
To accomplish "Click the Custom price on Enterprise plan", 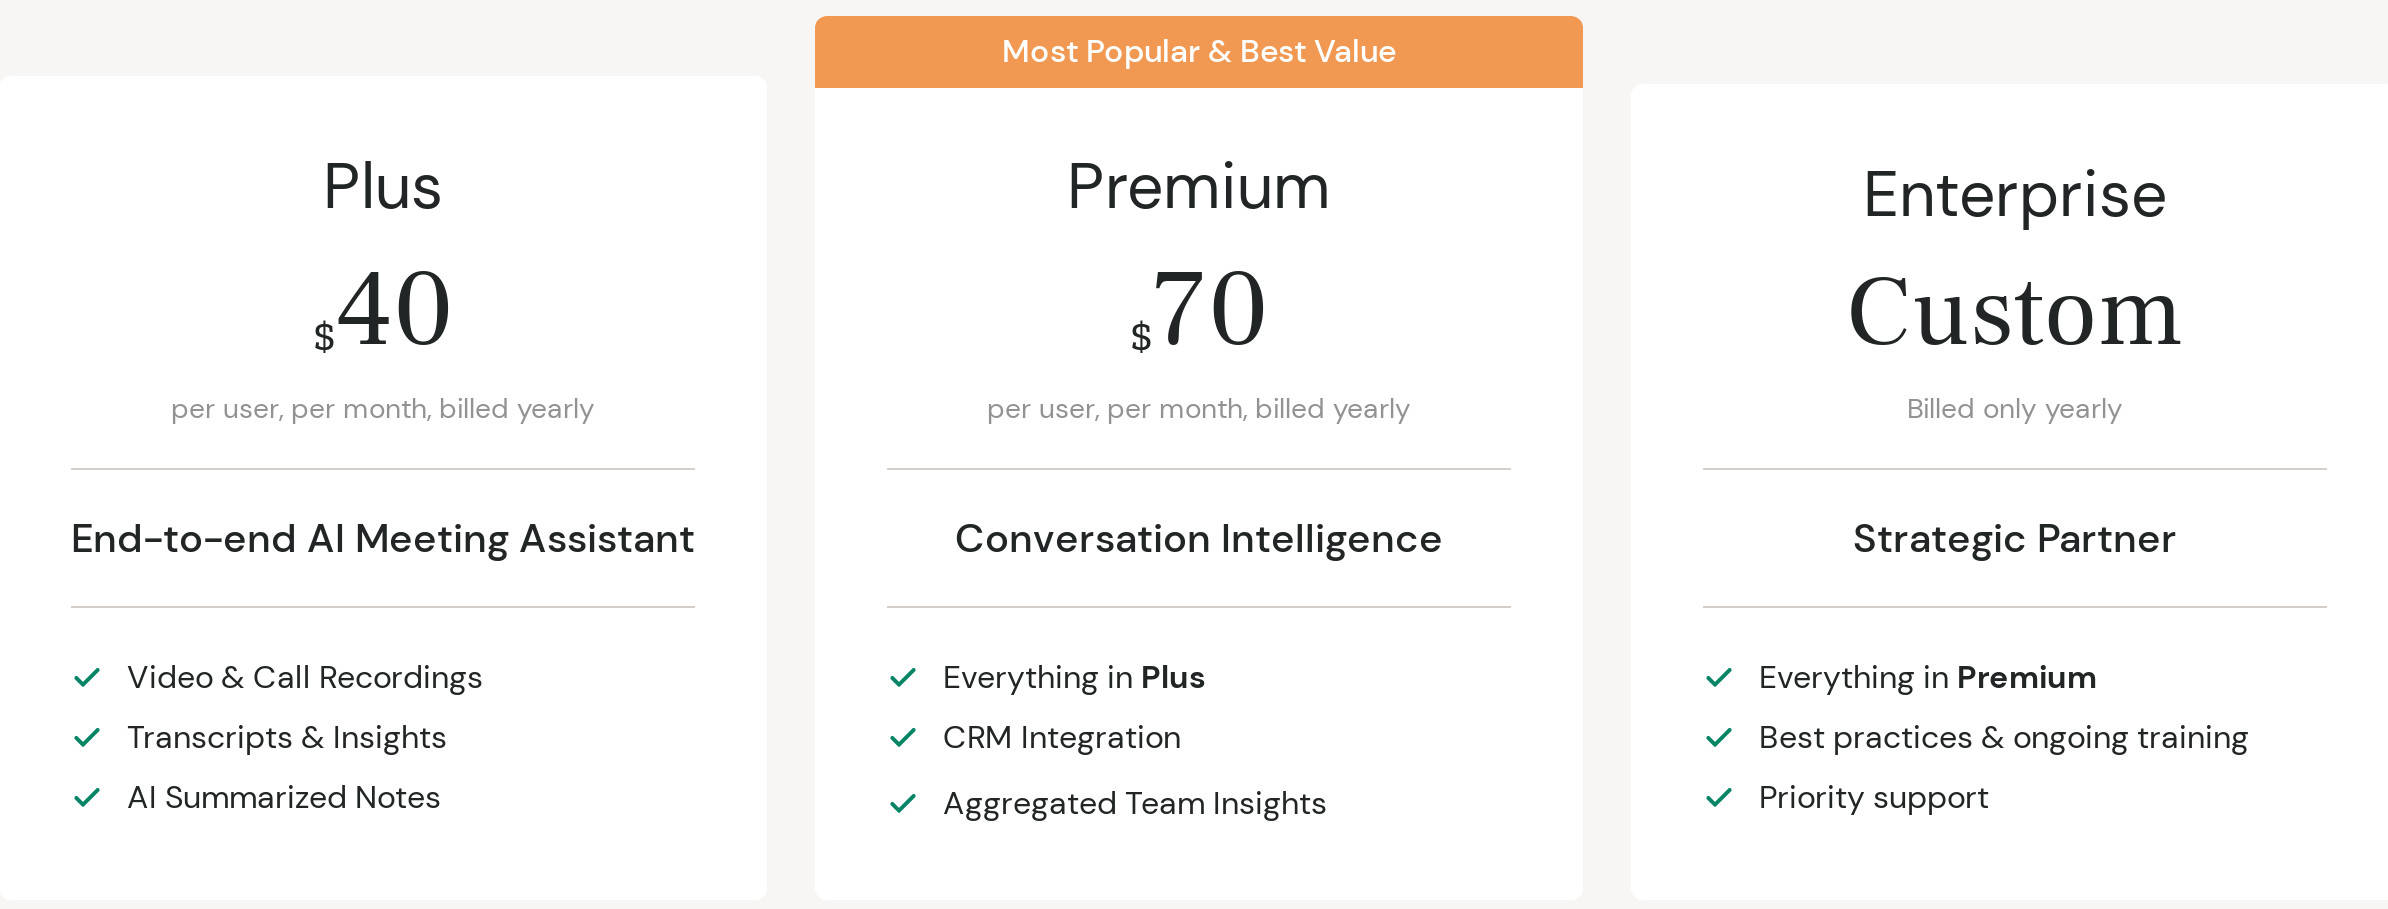I will point(2014,313).
